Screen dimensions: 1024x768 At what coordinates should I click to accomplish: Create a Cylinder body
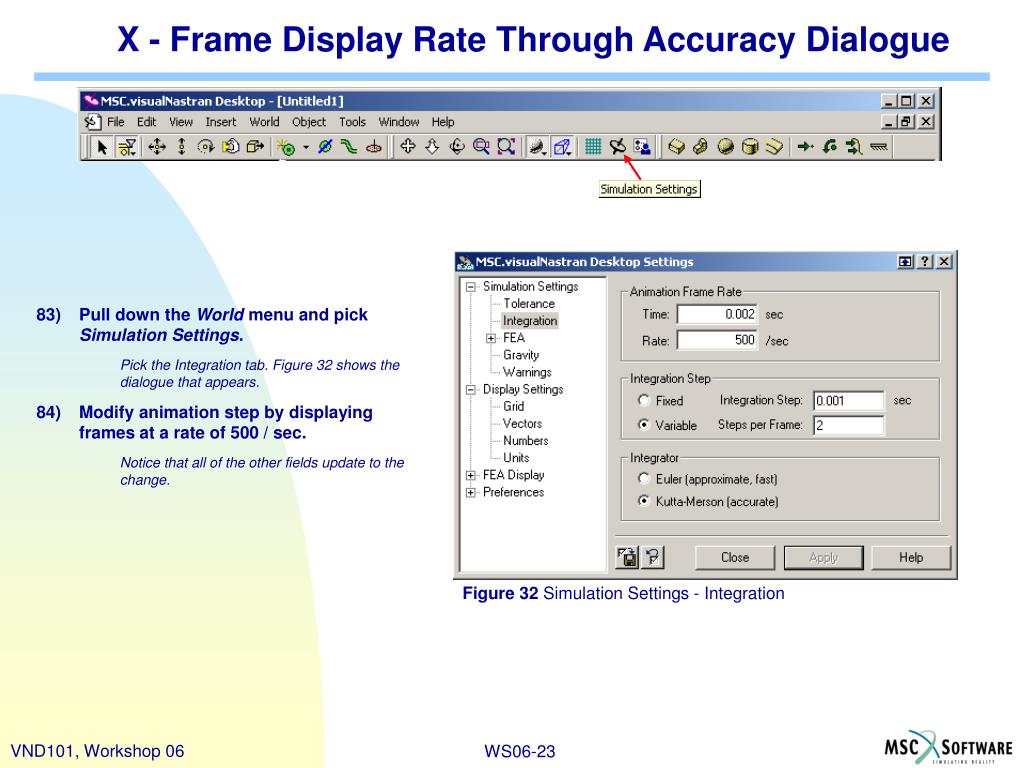pos(750,147)
